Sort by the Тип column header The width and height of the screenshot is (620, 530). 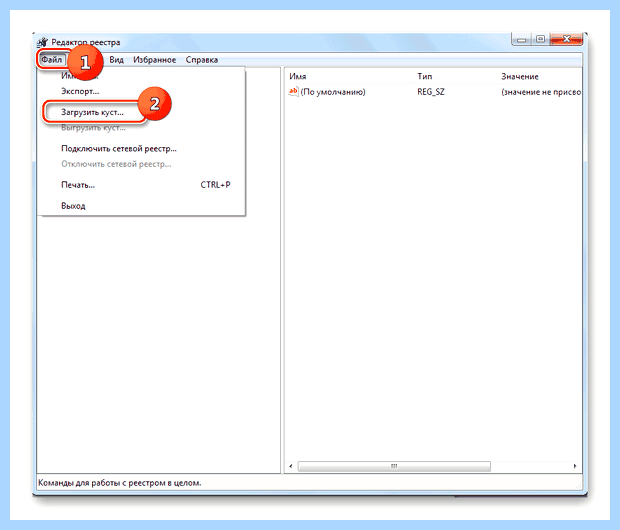coord(425,76)
